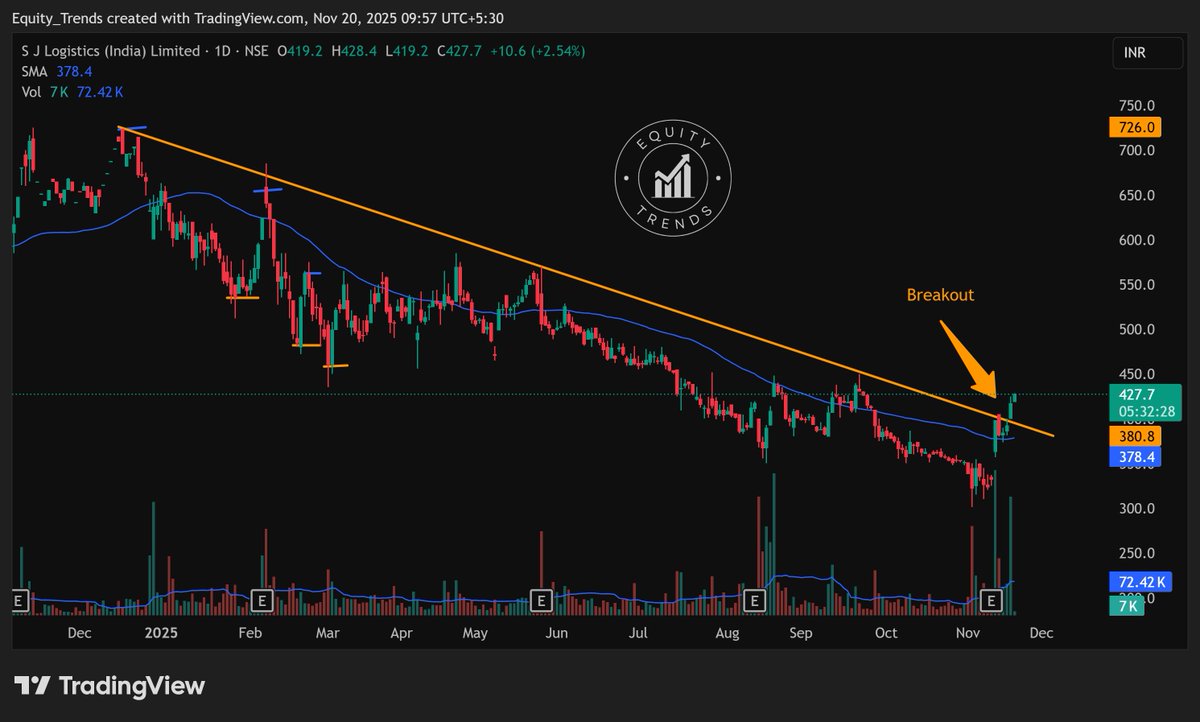The height and width of the screenshot is (722, 1200).
Task: Click the Breakout text annotation
Action: click(x=939, y=295)
